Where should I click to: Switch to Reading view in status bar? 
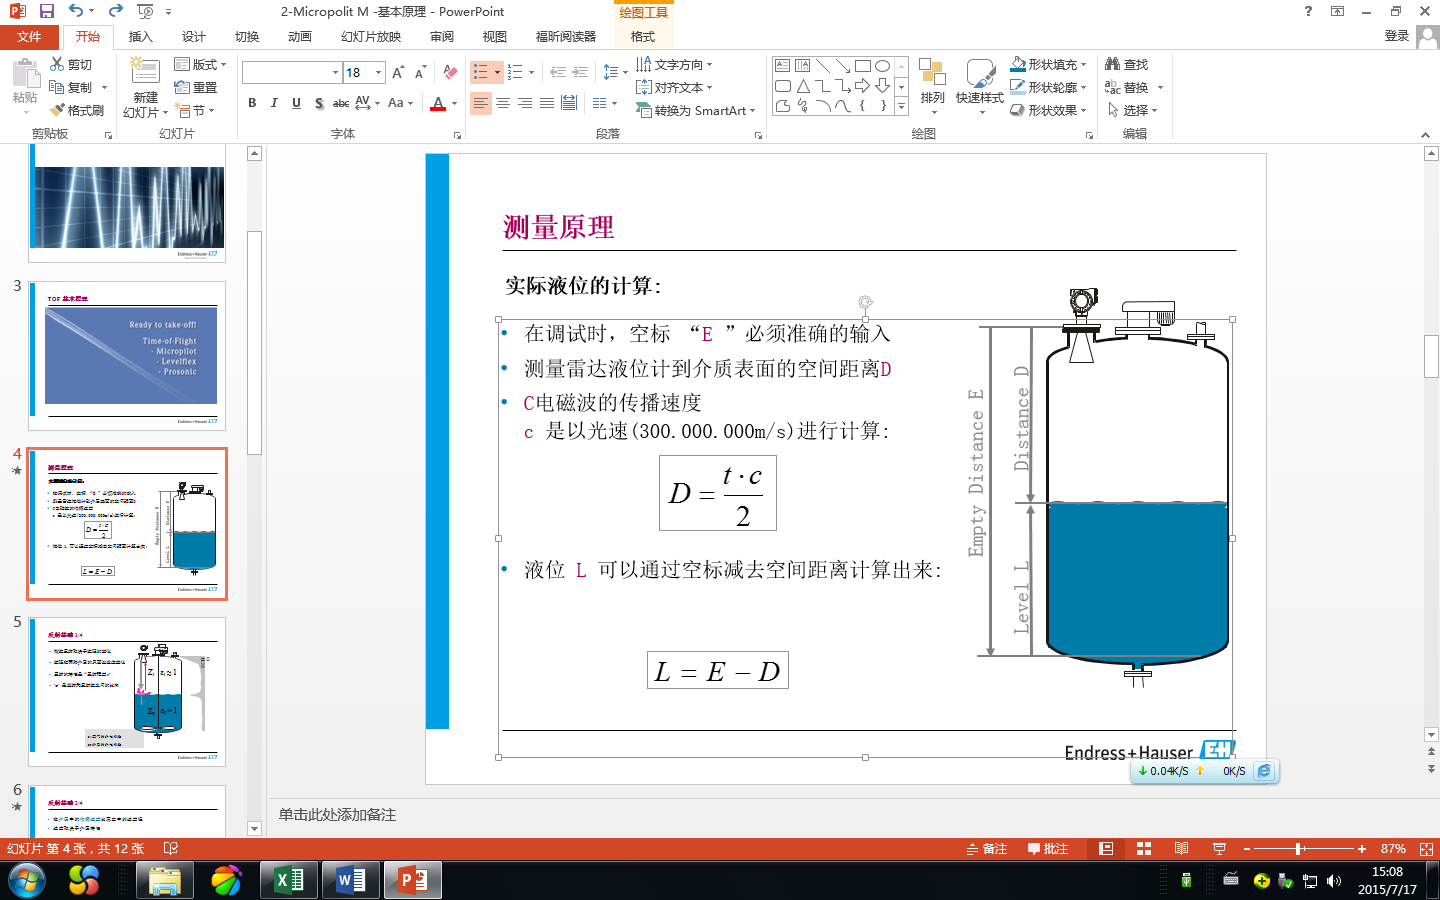pyautogui.click(x=1181, y=849)
